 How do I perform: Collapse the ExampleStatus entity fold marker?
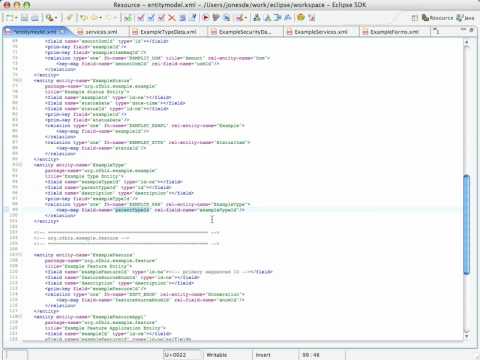pos(21,80)
